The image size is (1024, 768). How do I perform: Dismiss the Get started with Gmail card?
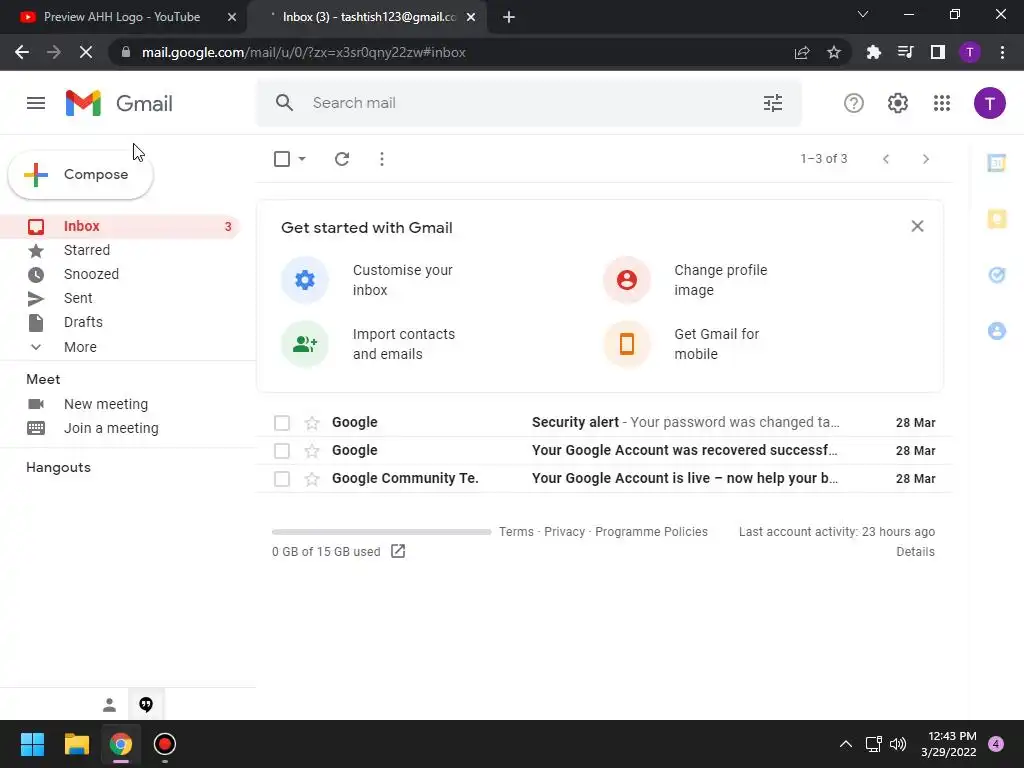tap(917, 226)
